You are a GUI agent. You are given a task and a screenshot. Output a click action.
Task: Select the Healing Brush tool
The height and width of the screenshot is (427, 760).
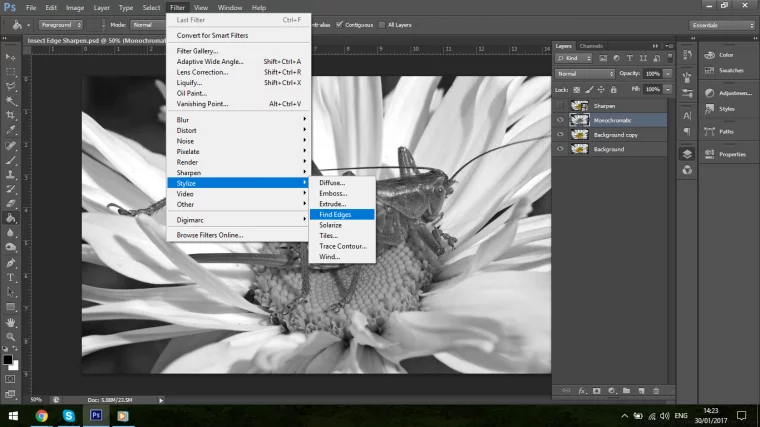[10, 145]
